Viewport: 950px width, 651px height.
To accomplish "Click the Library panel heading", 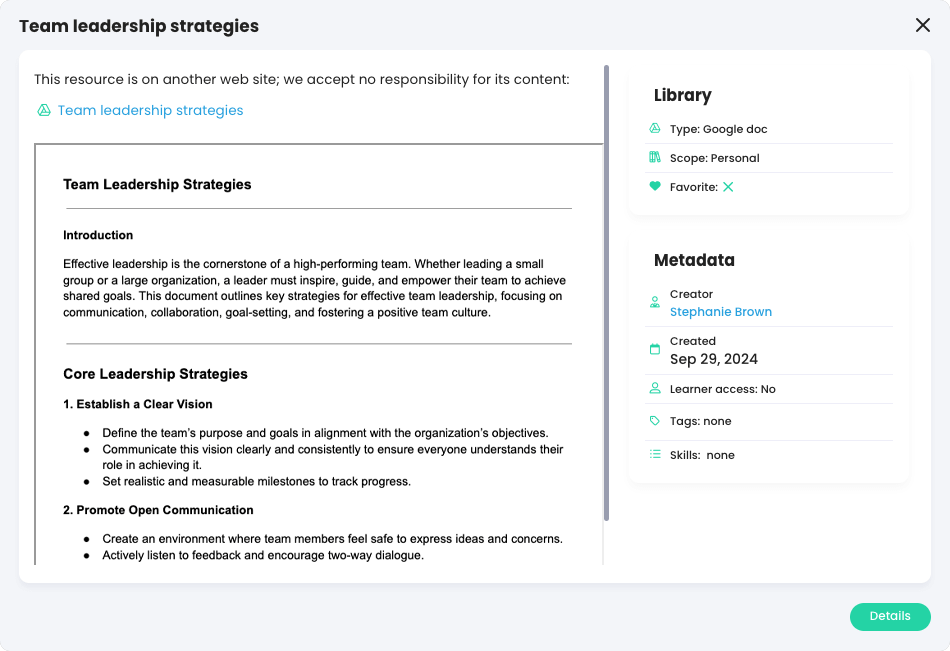I will pos(682,95).
